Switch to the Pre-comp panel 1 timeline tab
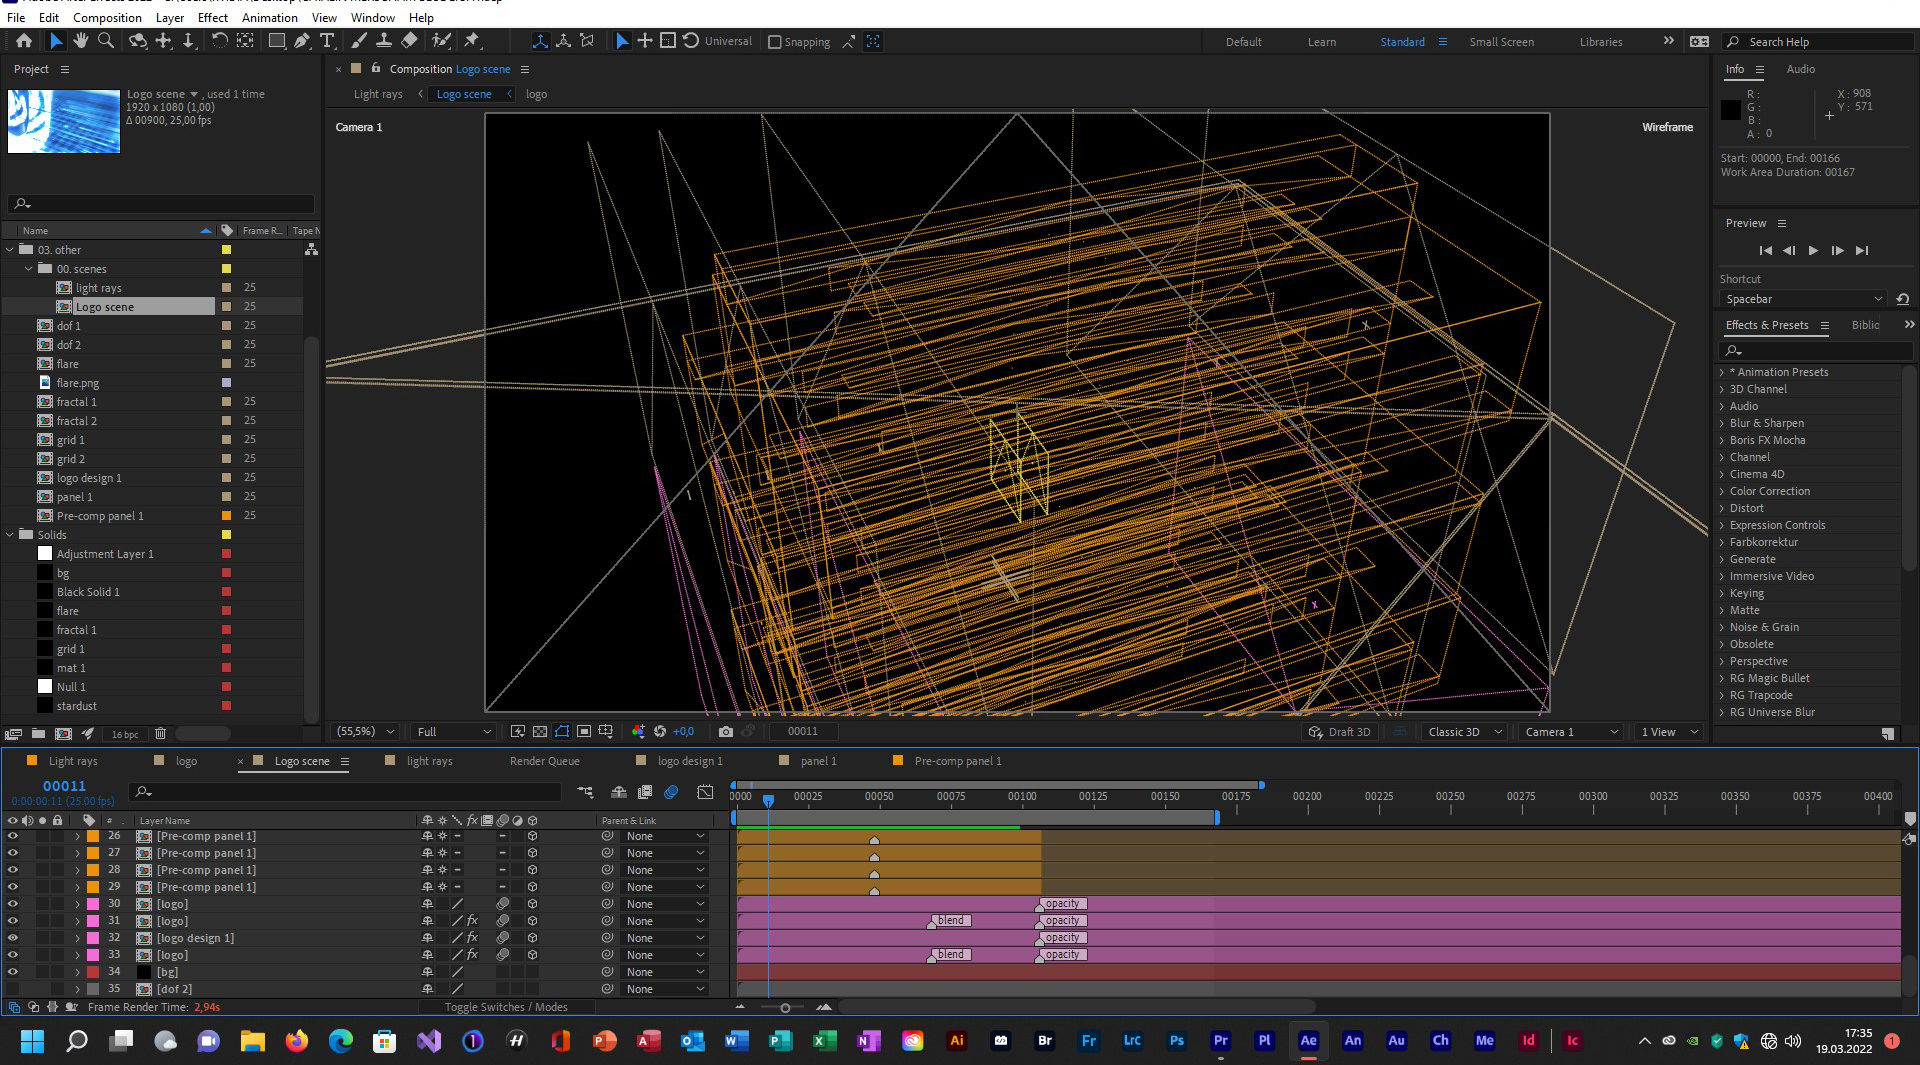Screen dimensions: 1920x1065 957,761
